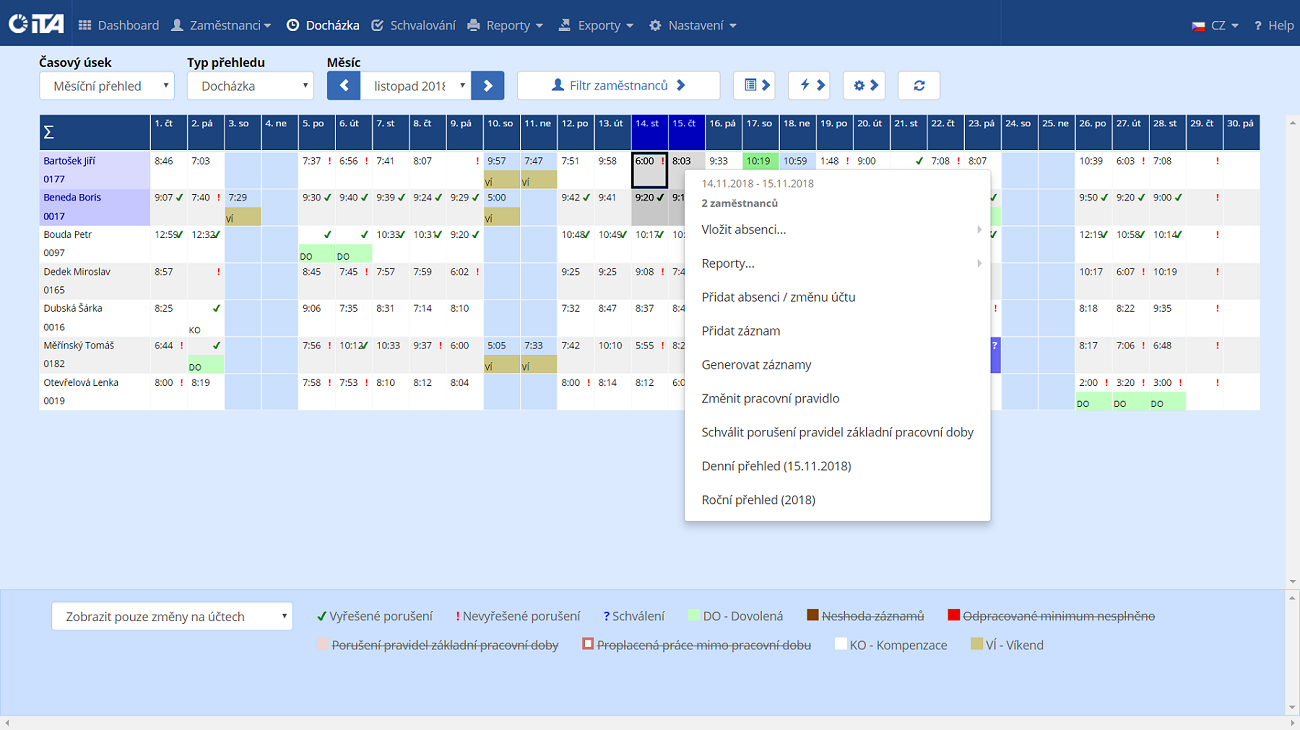Click the refresh icon button

pos(918,86)
